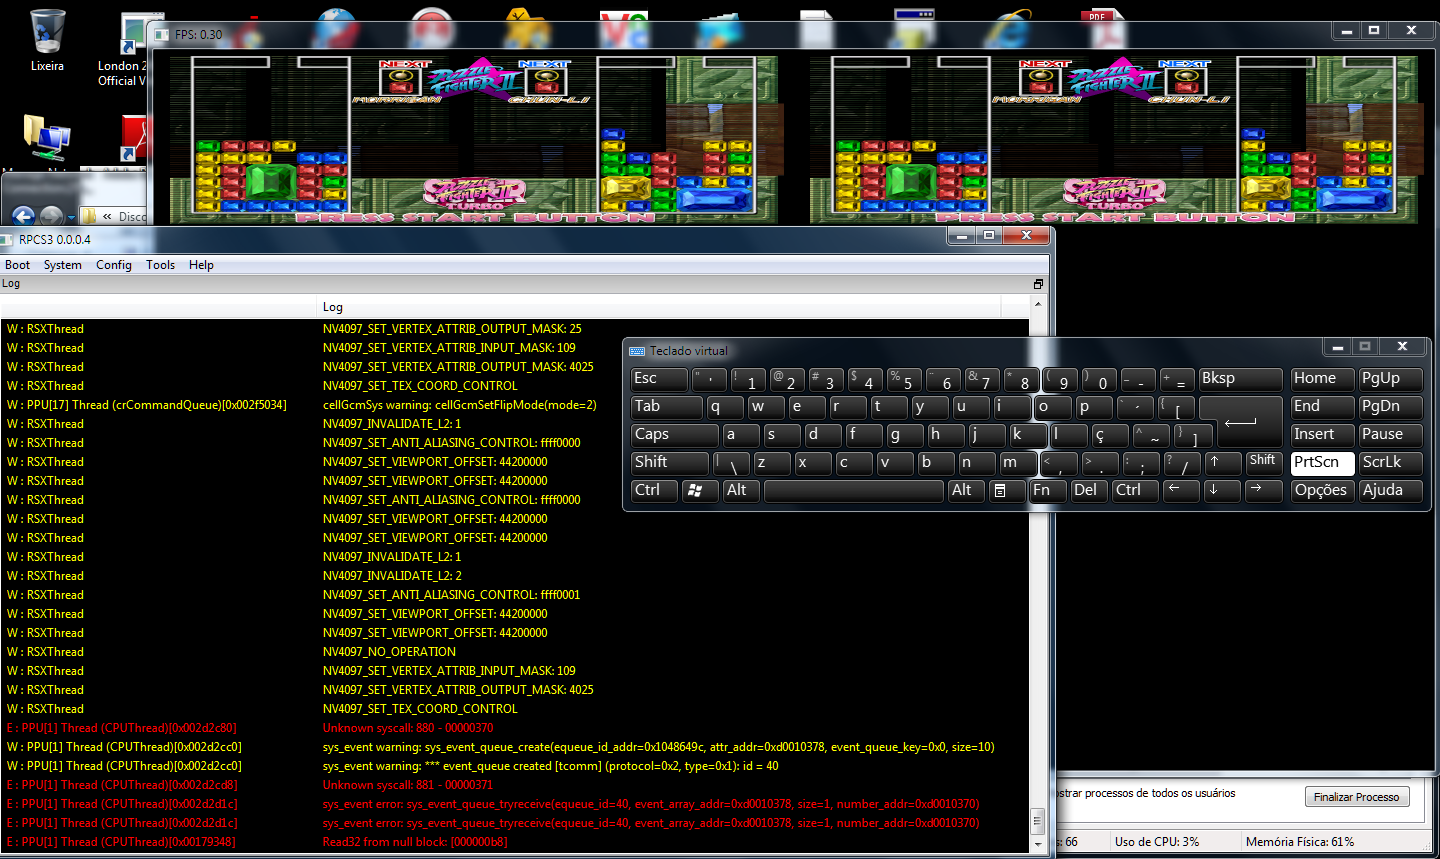The height and width of the screenshot is (859, 1440).
Task: Click the Del key on virtual keyboard
Action: pyautogui.click(x=1089, y=491)
